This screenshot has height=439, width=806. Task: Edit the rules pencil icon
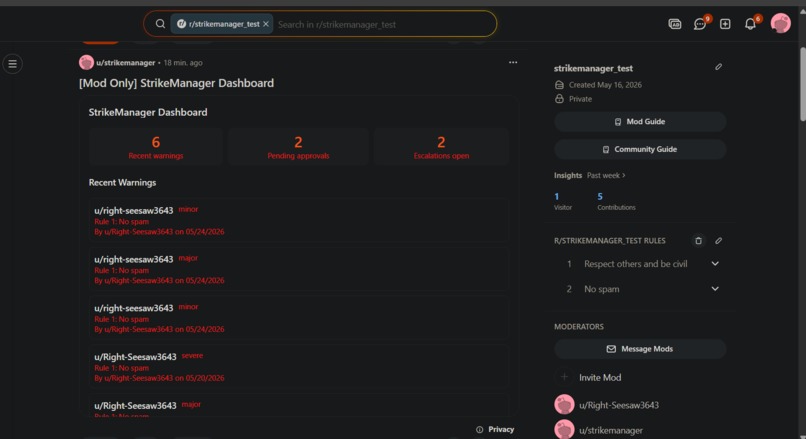[718, 241]
